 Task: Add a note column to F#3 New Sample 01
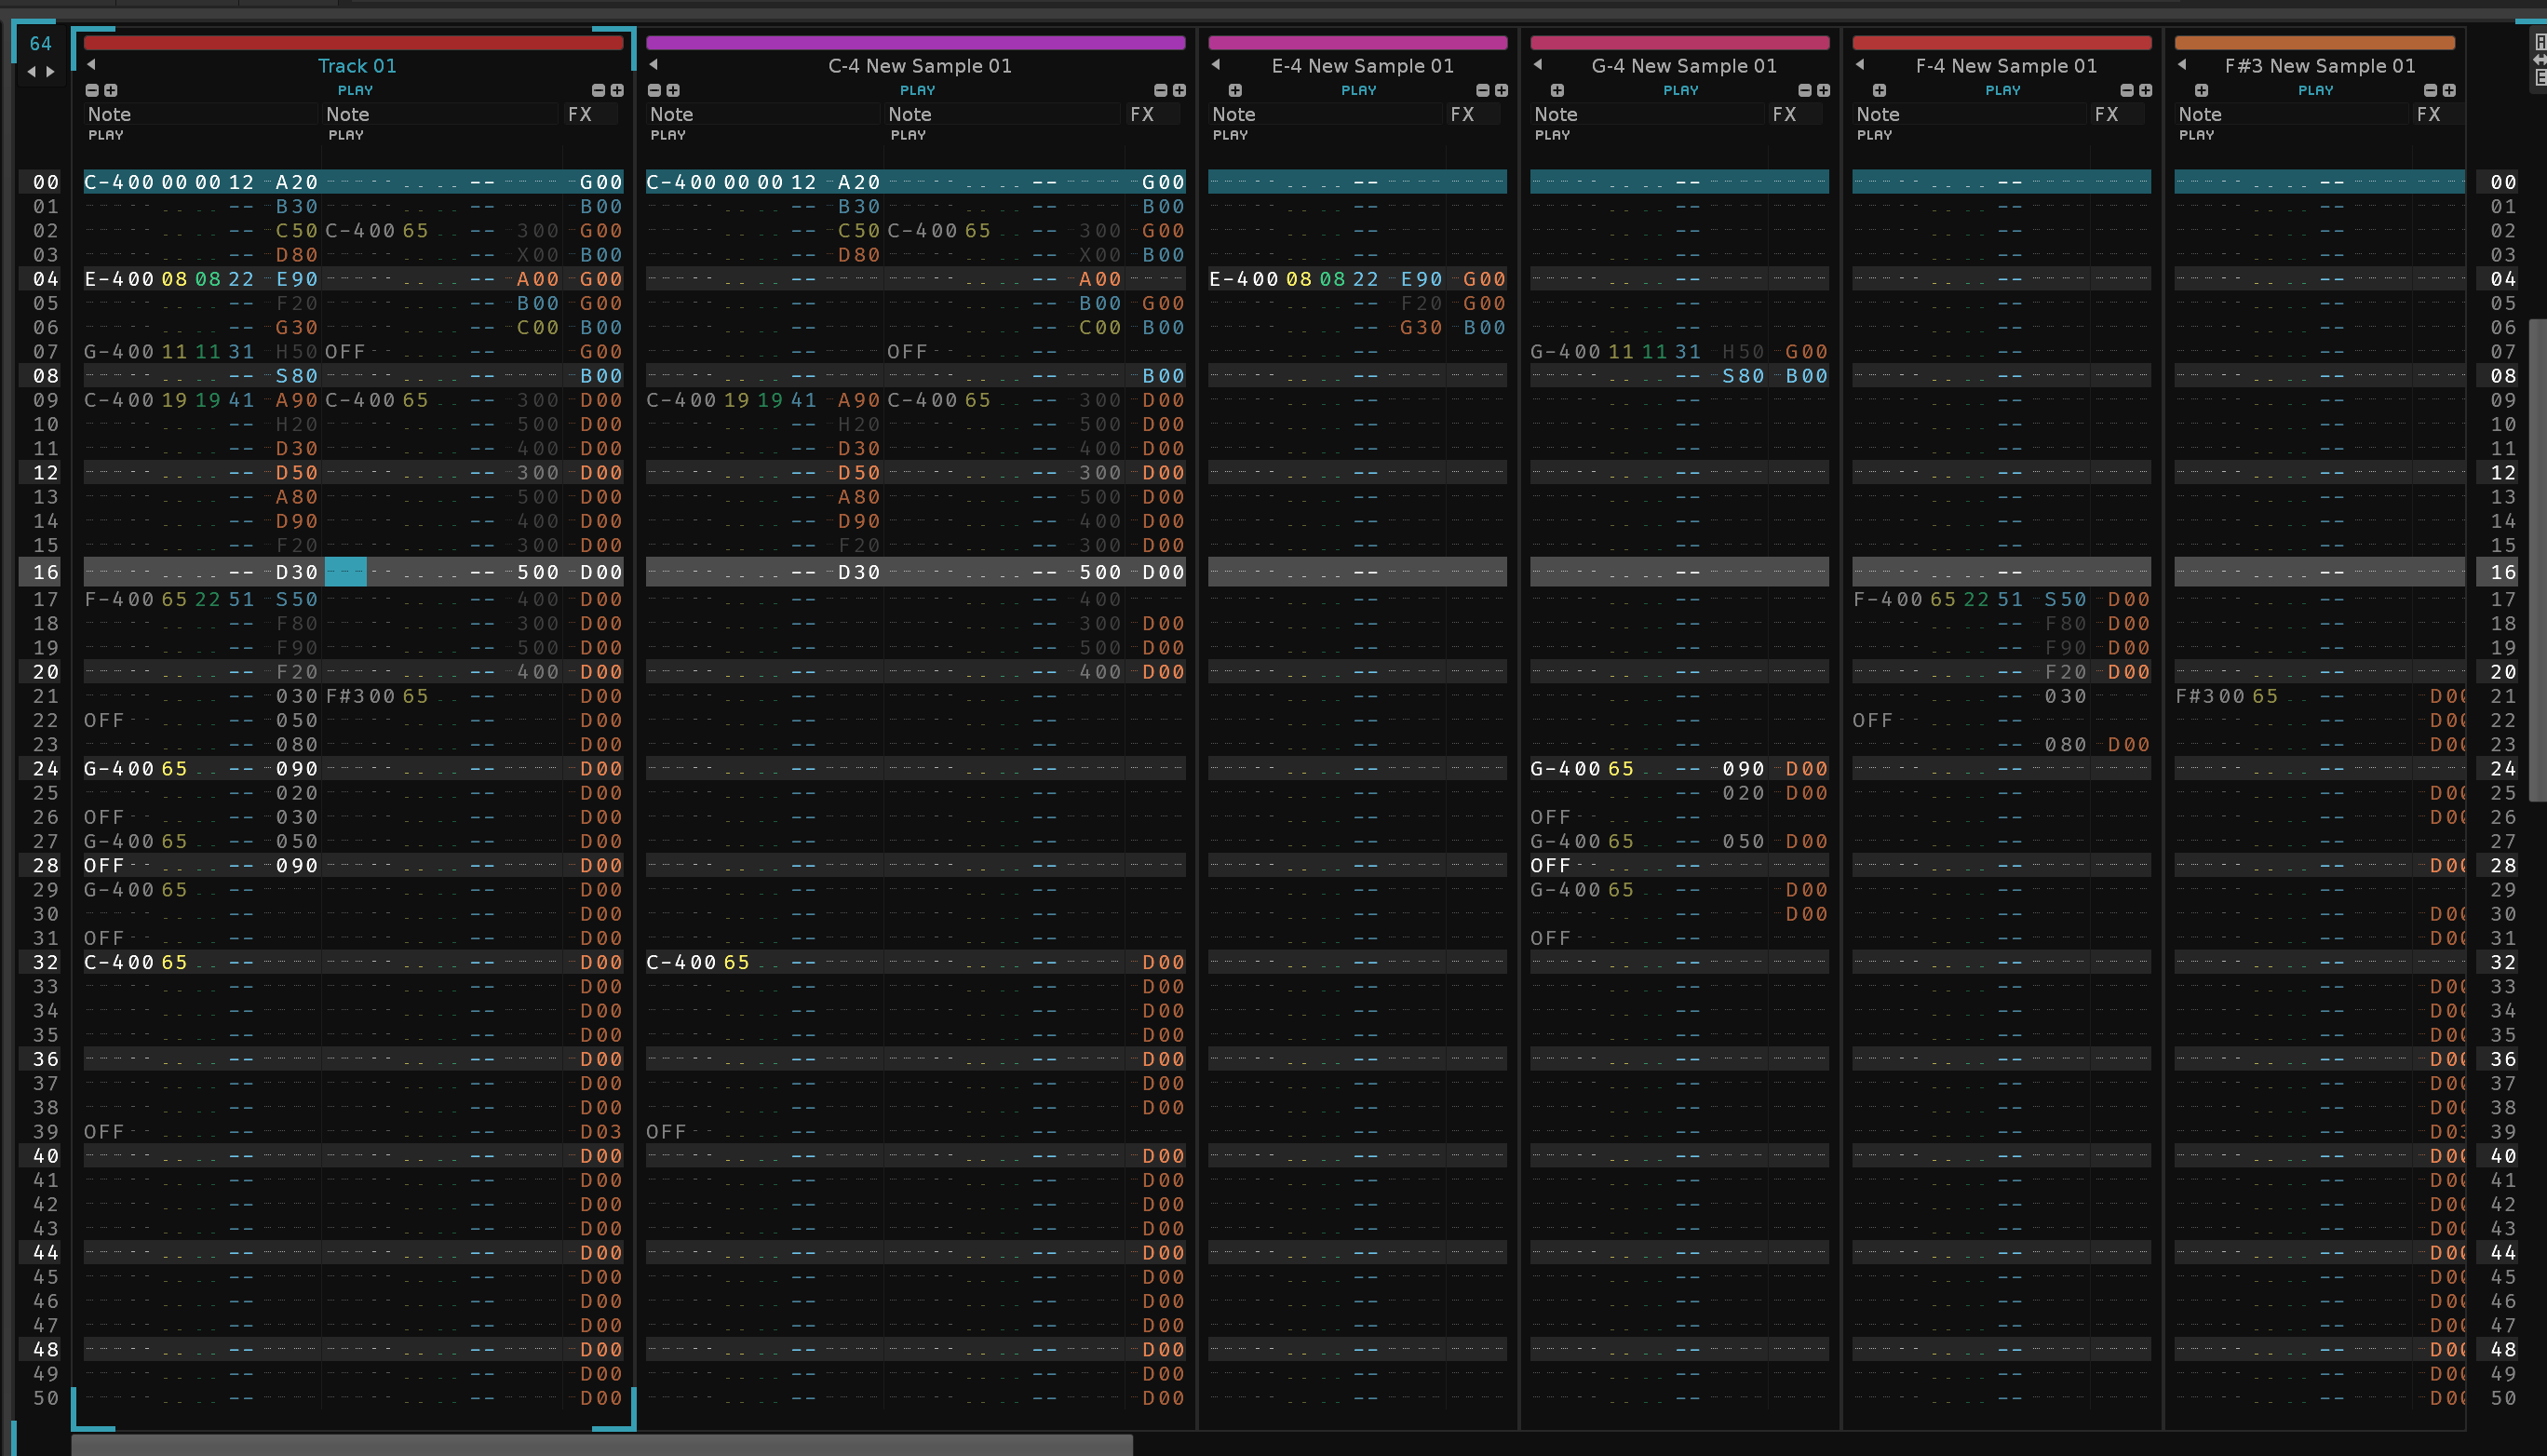coord(2201,90)
